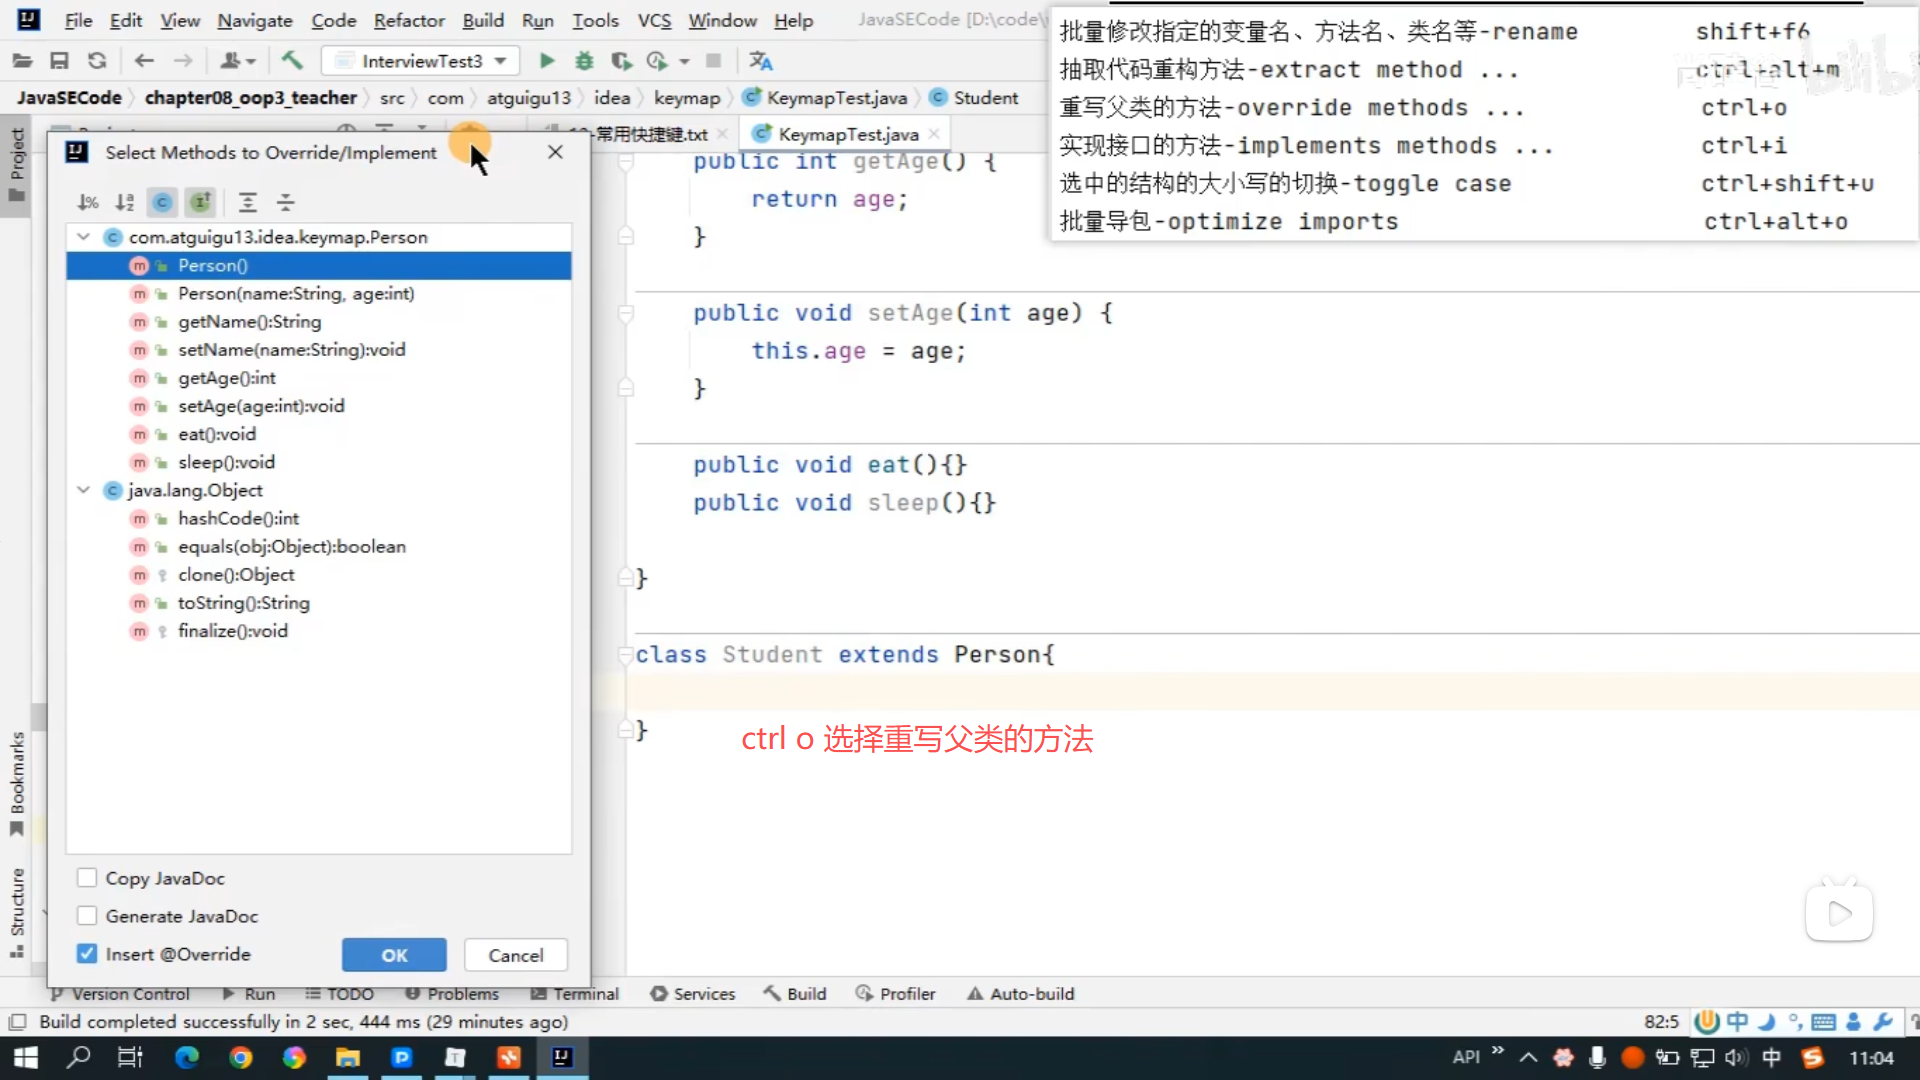Collapse com.atguigu13.idea.keymap.Person tree node
1920x1080 pixels.
click(84, 237)
